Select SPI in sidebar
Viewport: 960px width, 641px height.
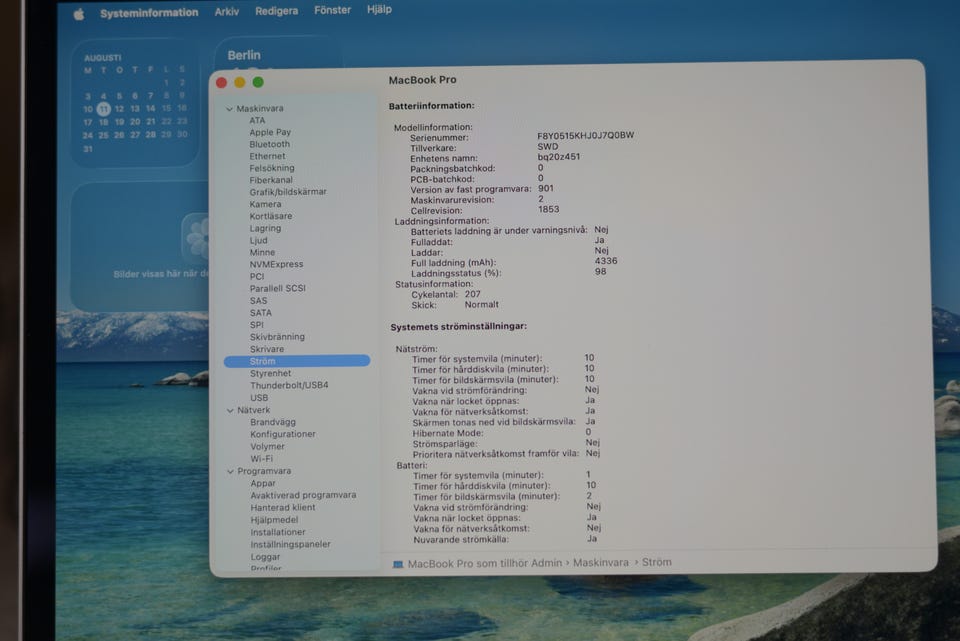257,325
